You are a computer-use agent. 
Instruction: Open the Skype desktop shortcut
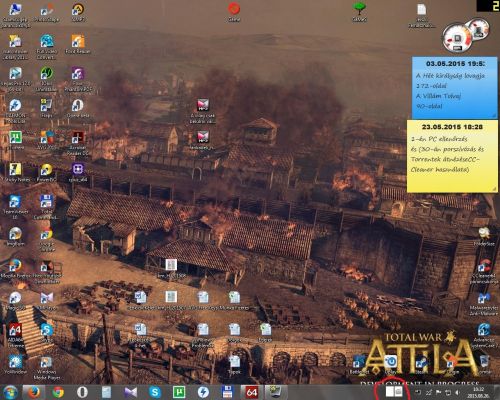(47, 332)
